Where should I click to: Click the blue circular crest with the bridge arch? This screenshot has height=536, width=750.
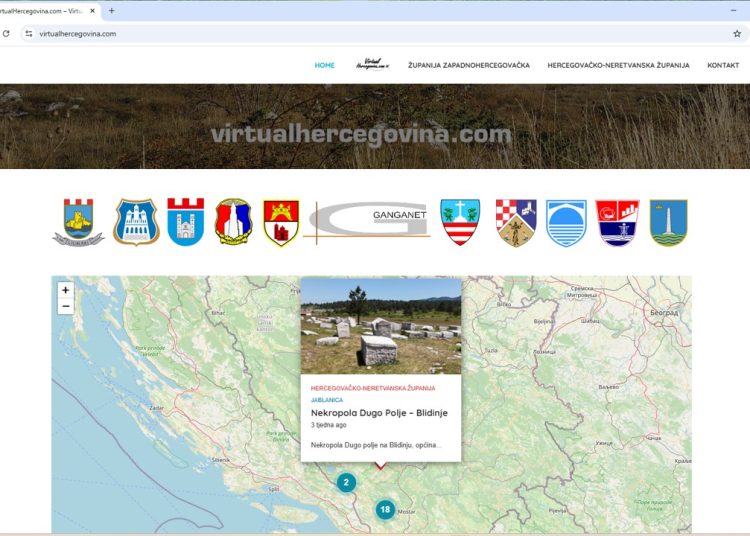[566, 223]
